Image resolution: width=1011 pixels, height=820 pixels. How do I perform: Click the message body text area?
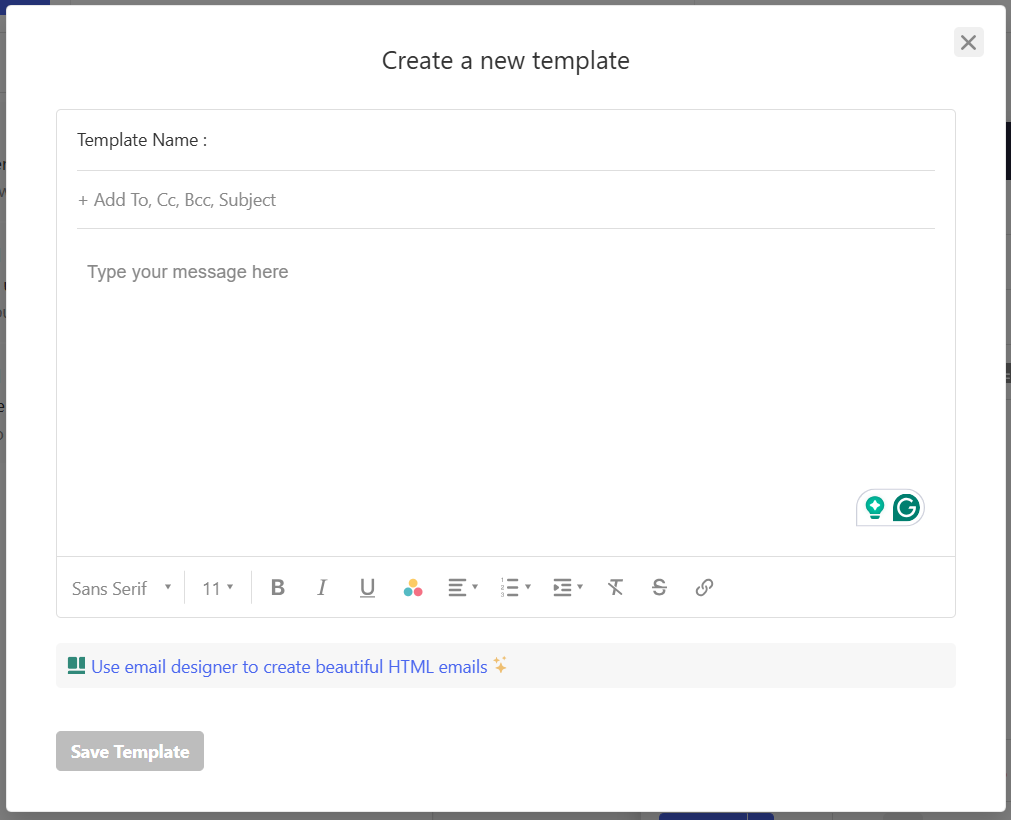tap(506, 393)
